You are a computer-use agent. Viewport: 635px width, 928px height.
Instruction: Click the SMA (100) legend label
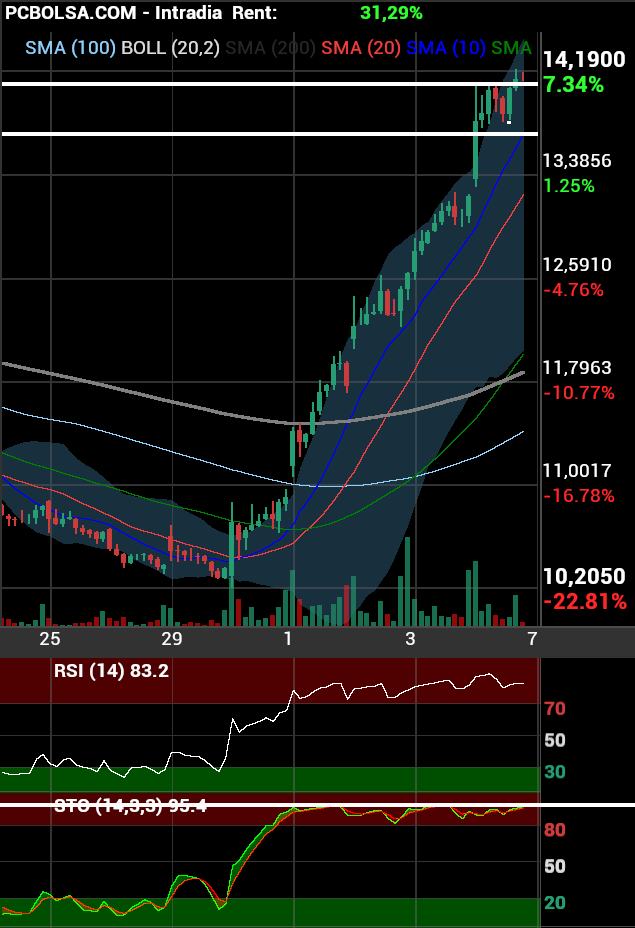[70, 48]
